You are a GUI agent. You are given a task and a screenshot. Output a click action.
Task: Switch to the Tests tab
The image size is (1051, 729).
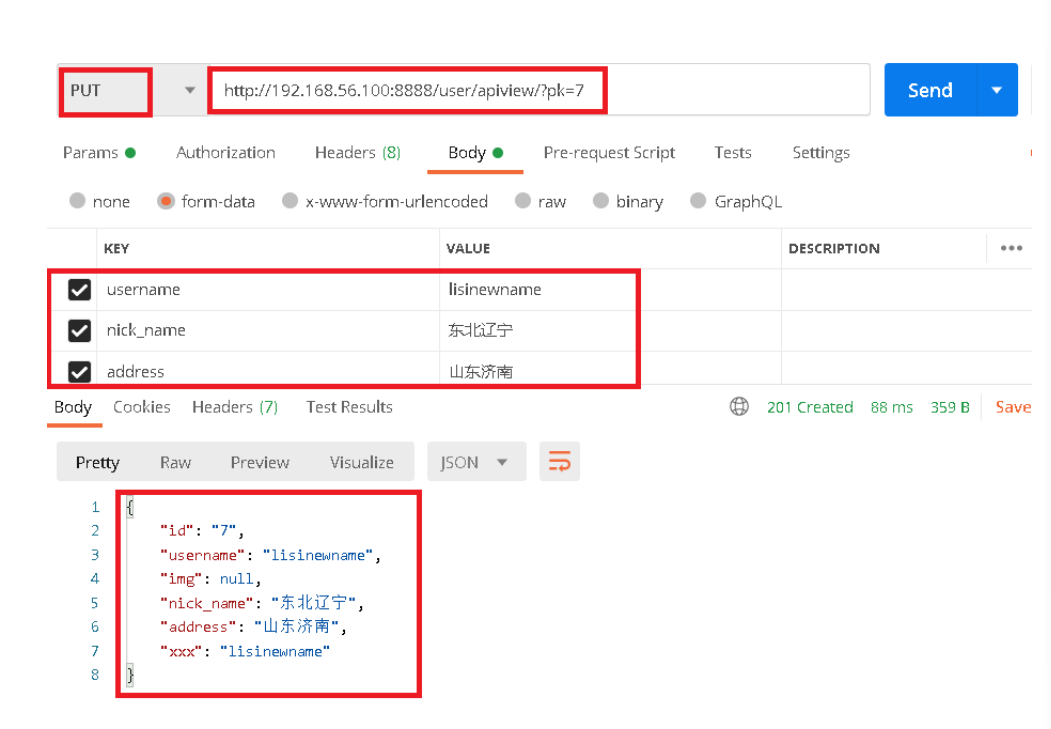(x=733, y=153)
